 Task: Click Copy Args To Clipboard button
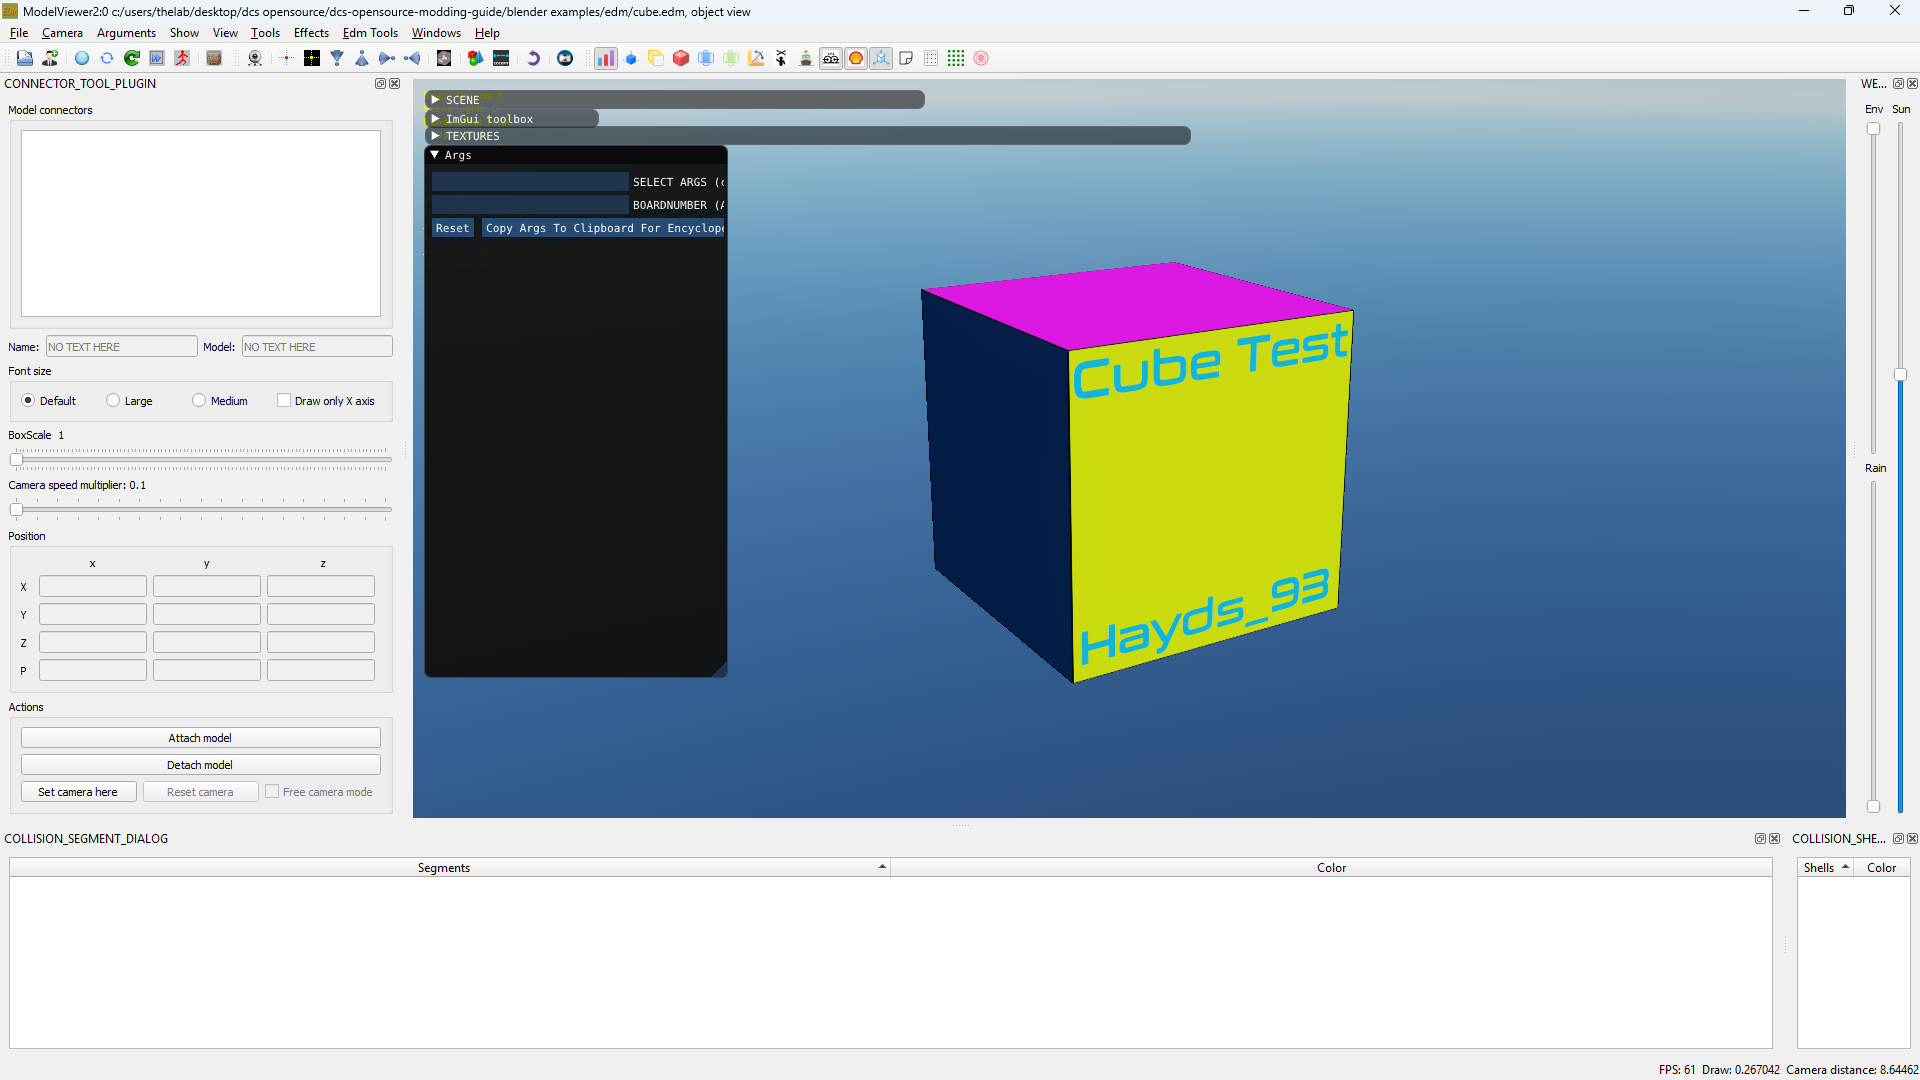pyautogui.click(x=603, y=228)
